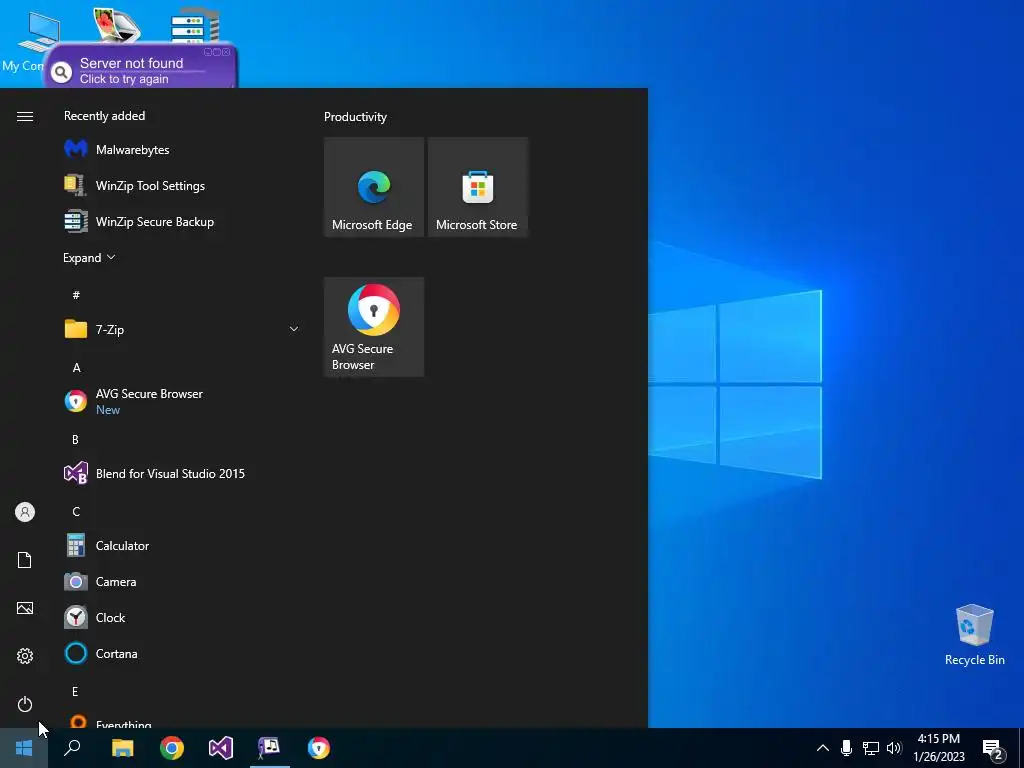Open the user account icon
This screenshot has height=768, width=1024.
(25, 512)
